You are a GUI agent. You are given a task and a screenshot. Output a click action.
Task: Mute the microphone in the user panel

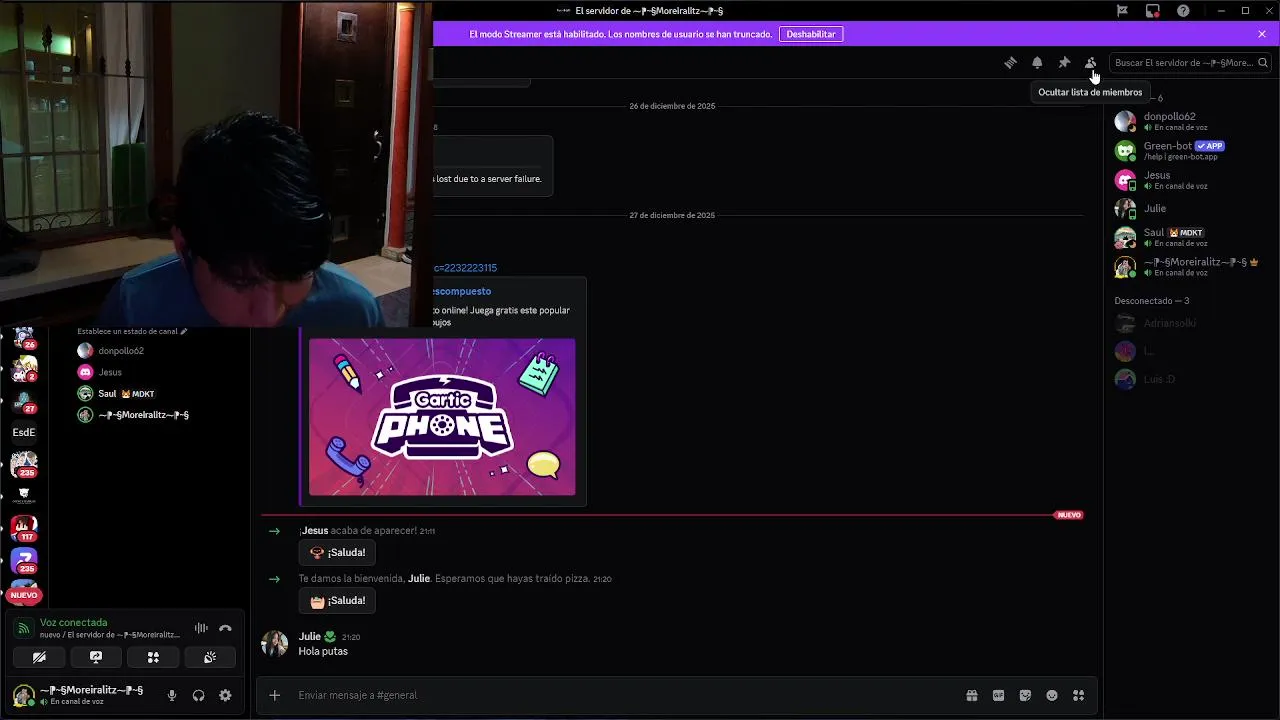tap(172, 695)
